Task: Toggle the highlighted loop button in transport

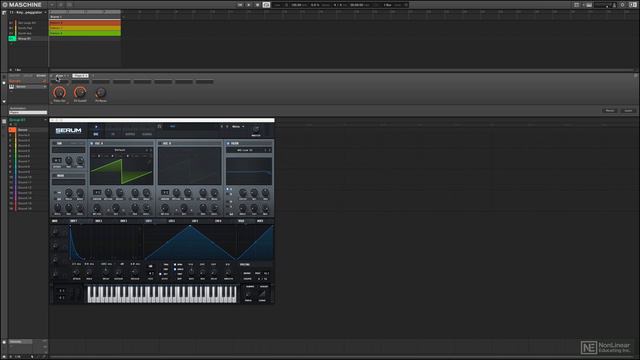Action: point(266,5)
